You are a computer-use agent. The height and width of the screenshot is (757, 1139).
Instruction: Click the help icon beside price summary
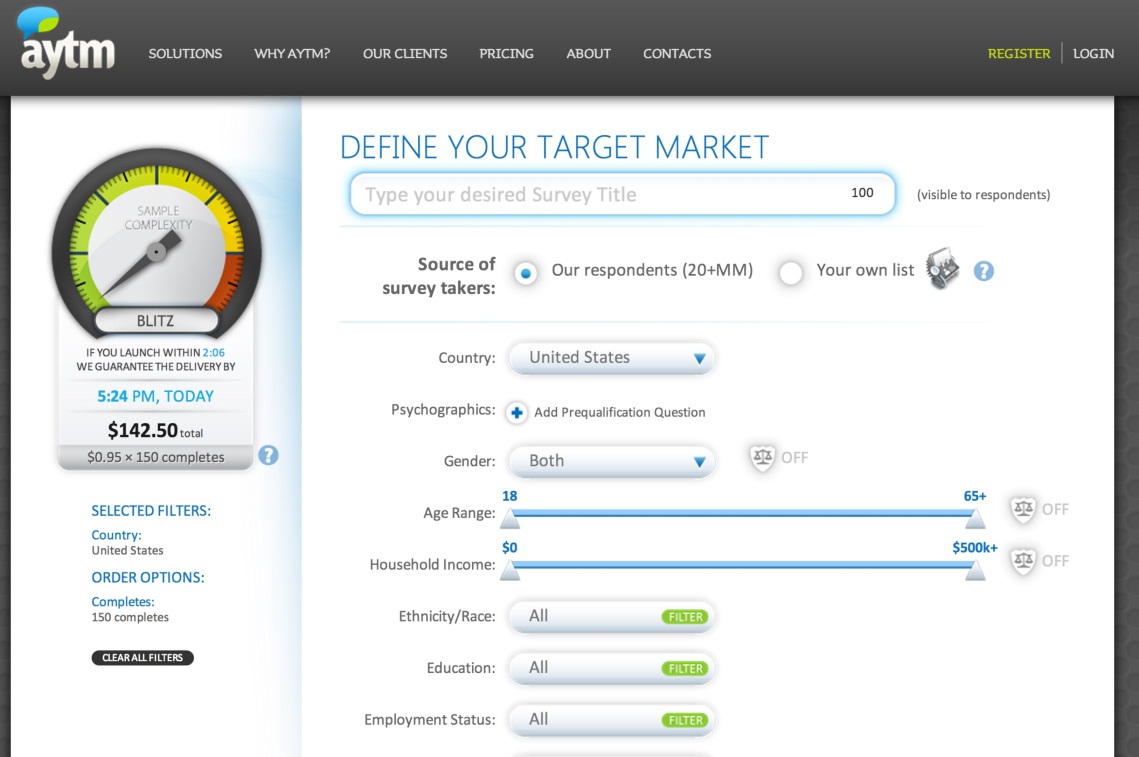click(x=268, y=455)
